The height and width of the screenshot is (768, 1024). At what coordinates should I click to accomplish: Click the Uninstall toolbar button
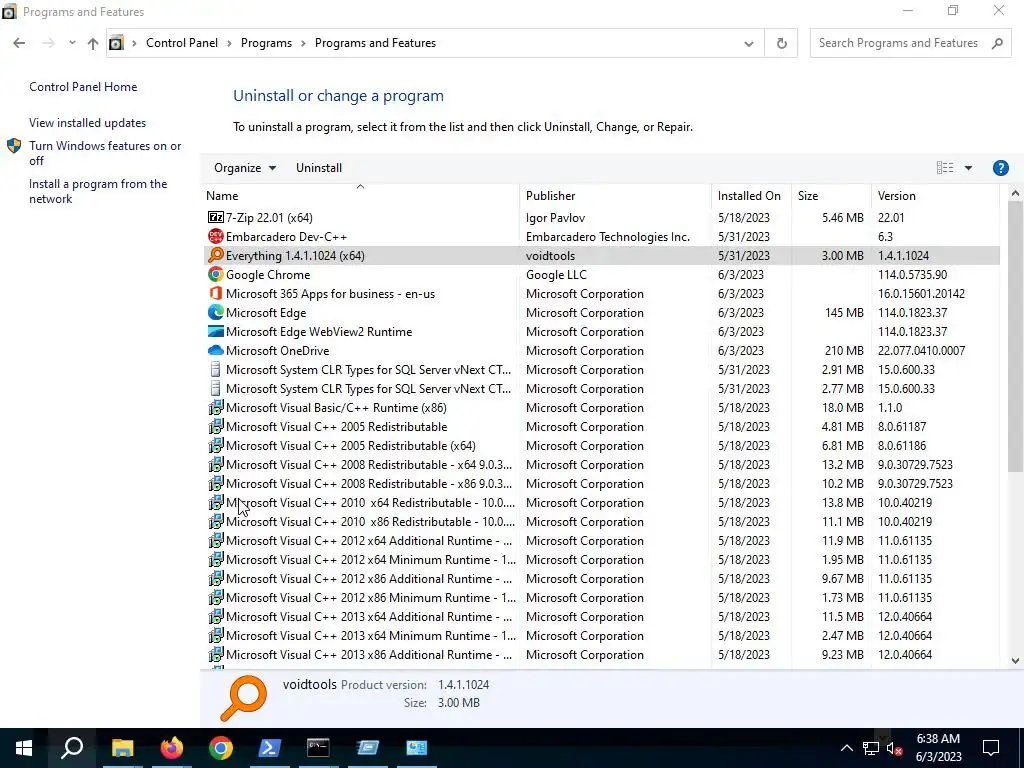tap(319, 168)
